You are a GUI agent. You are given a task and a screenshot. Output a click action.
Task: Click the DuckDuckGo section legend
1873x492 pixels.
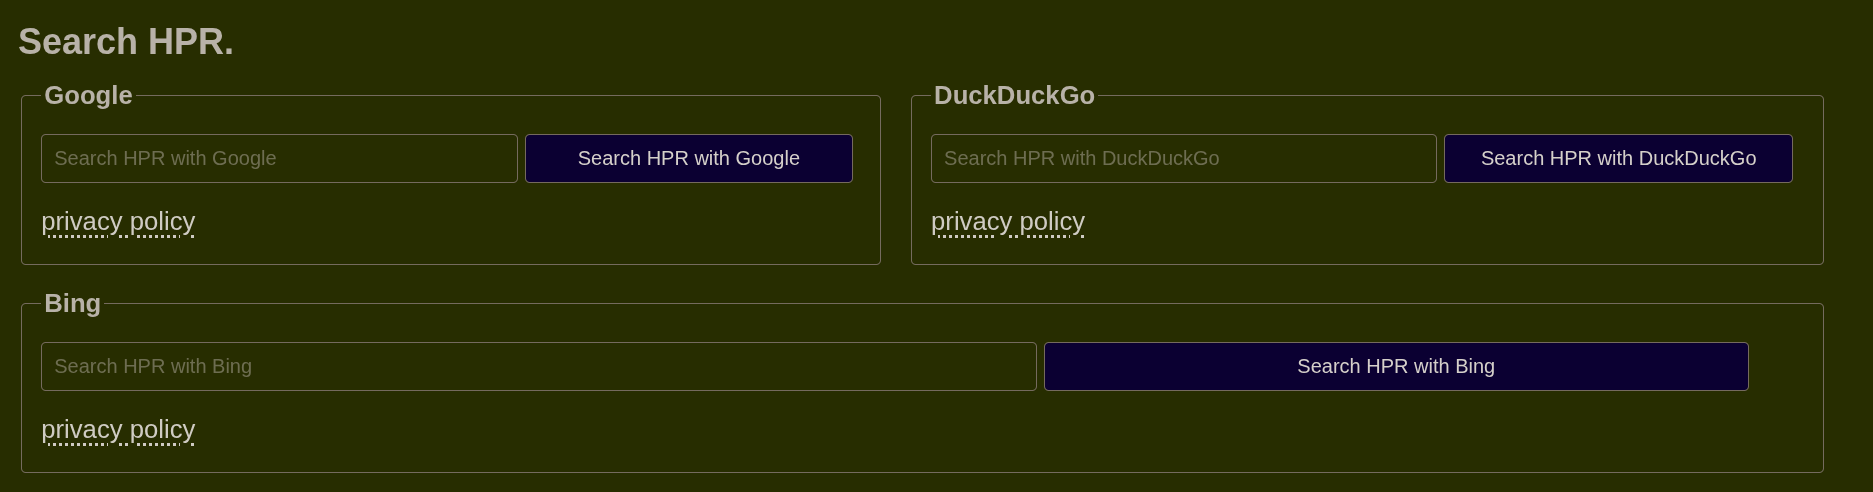[1013, 95]
